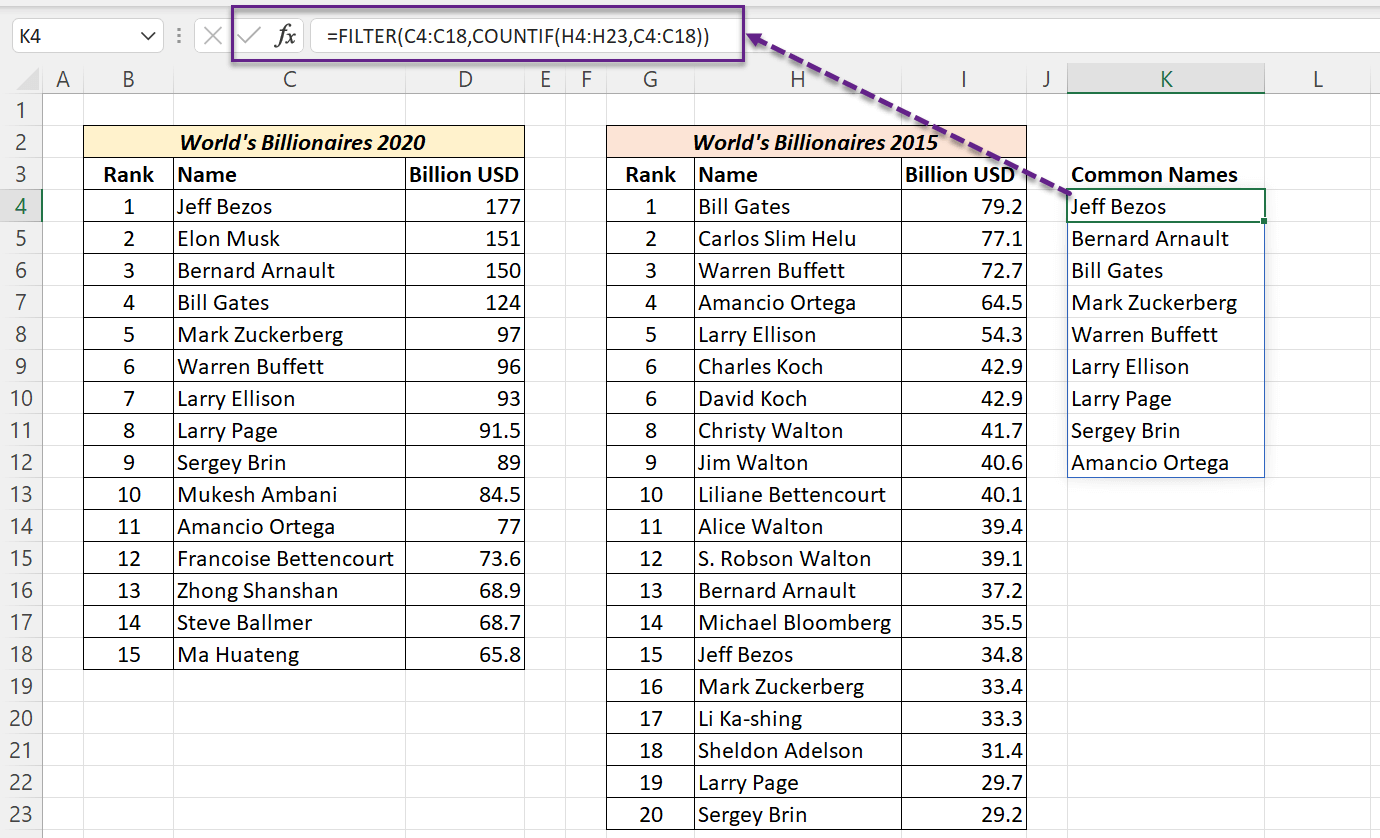Select Liliane Bettencourt cell

(798, 494)
